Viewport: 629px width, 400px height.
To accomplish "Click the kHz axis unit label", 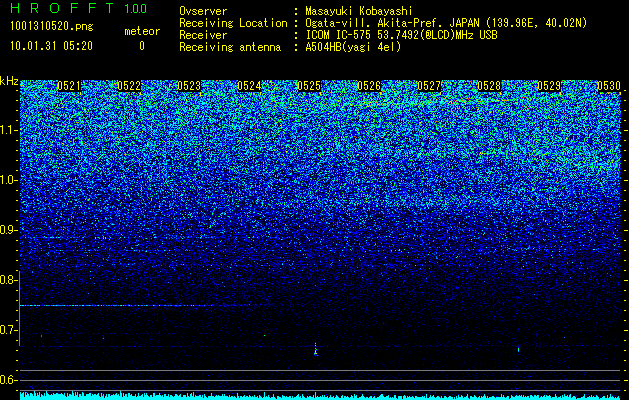I will coord(9,81).
